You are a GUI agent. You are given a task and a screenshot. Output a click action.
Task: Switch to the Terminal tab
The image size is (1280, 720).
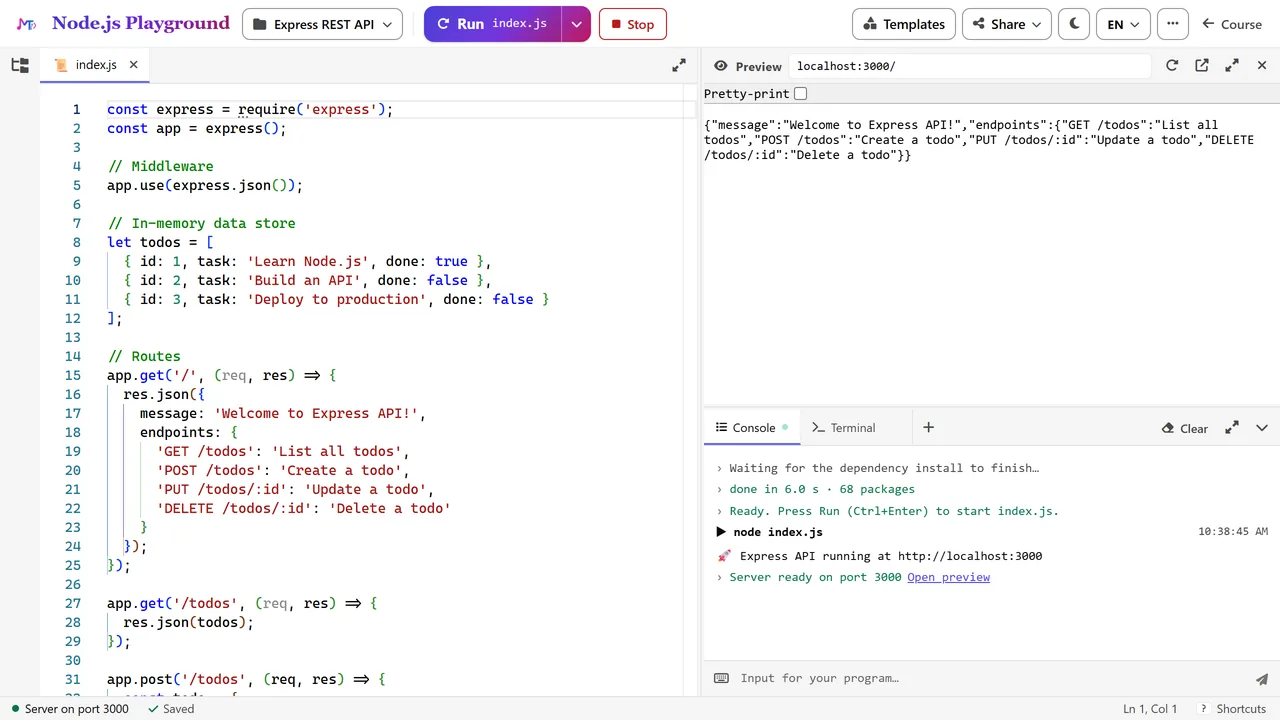843,427
